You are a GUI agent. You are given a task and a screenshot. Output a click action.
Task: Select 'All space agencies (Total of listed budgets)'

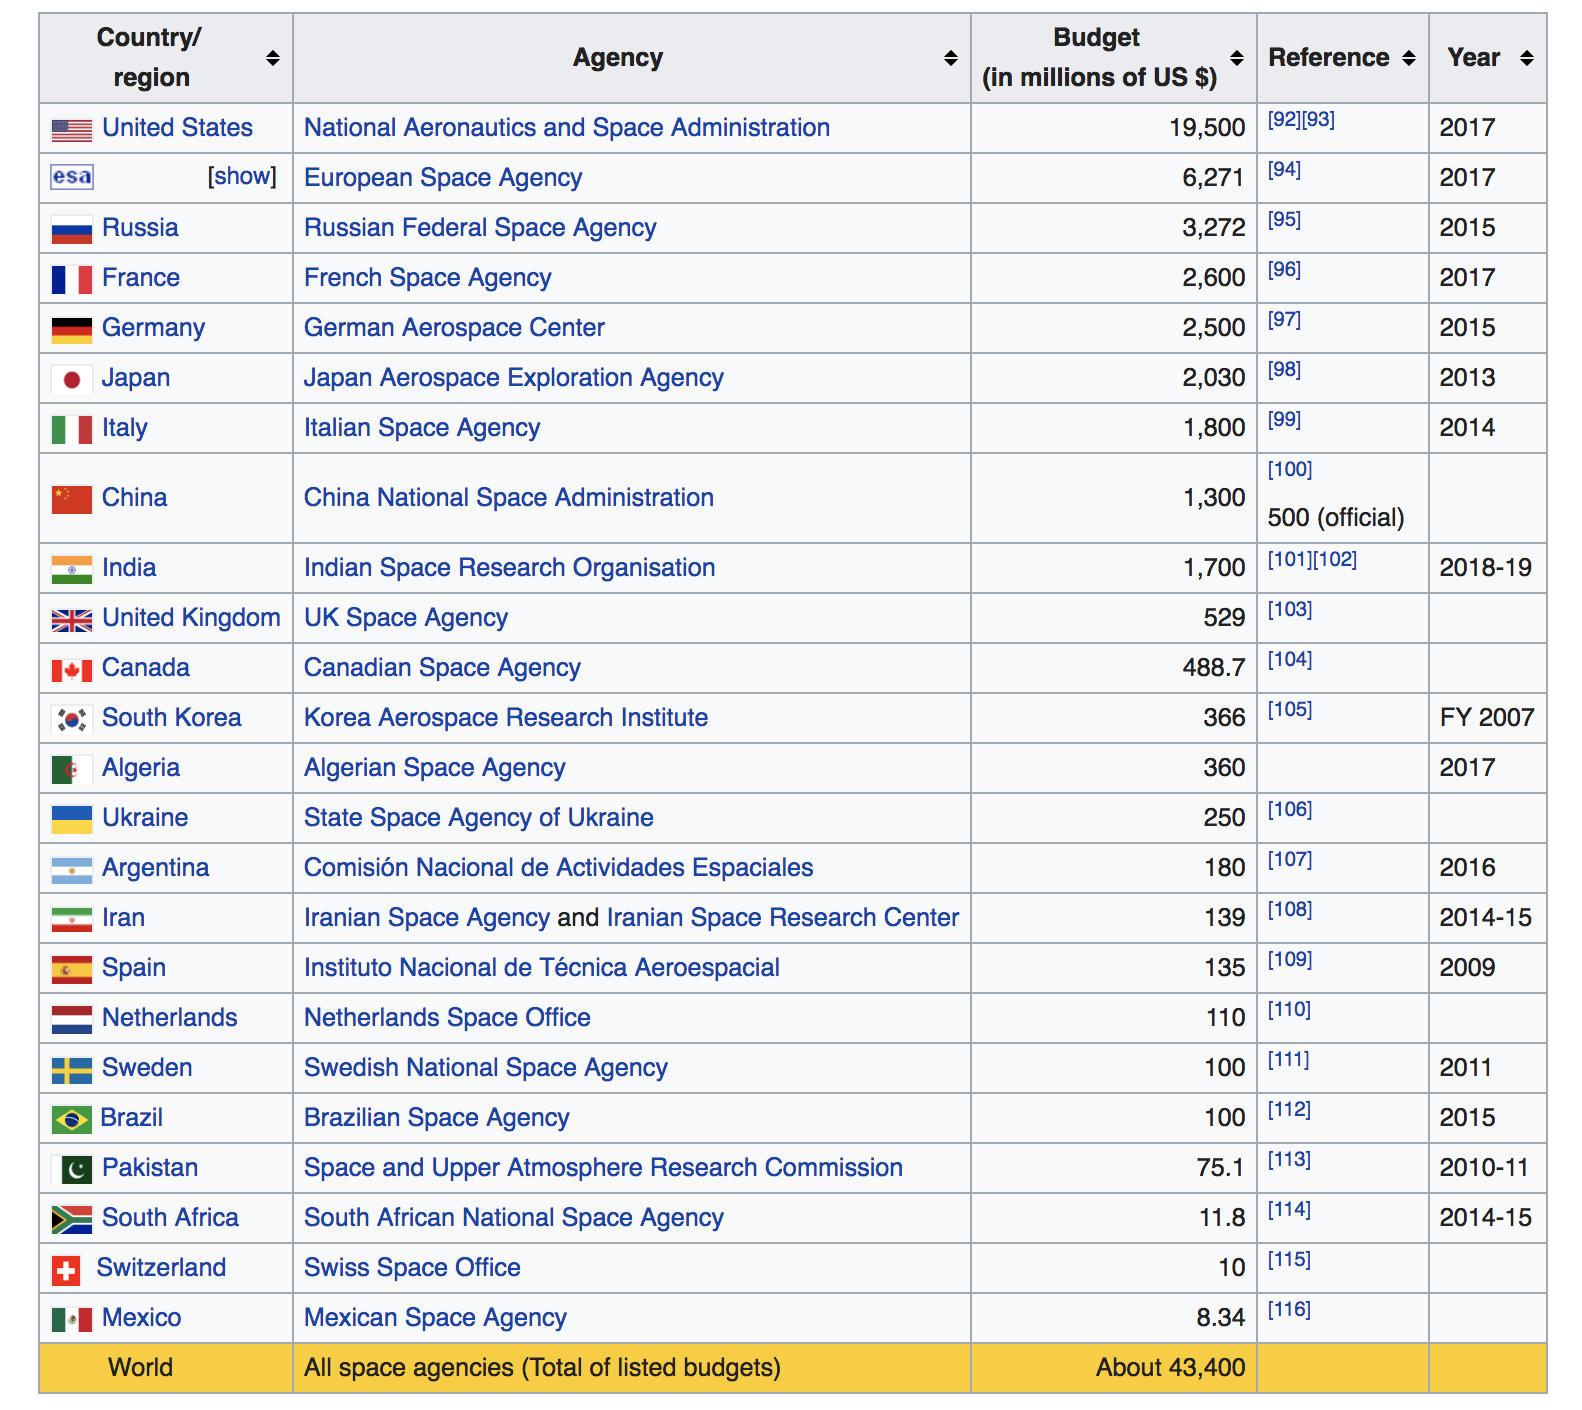point(542,1368)
